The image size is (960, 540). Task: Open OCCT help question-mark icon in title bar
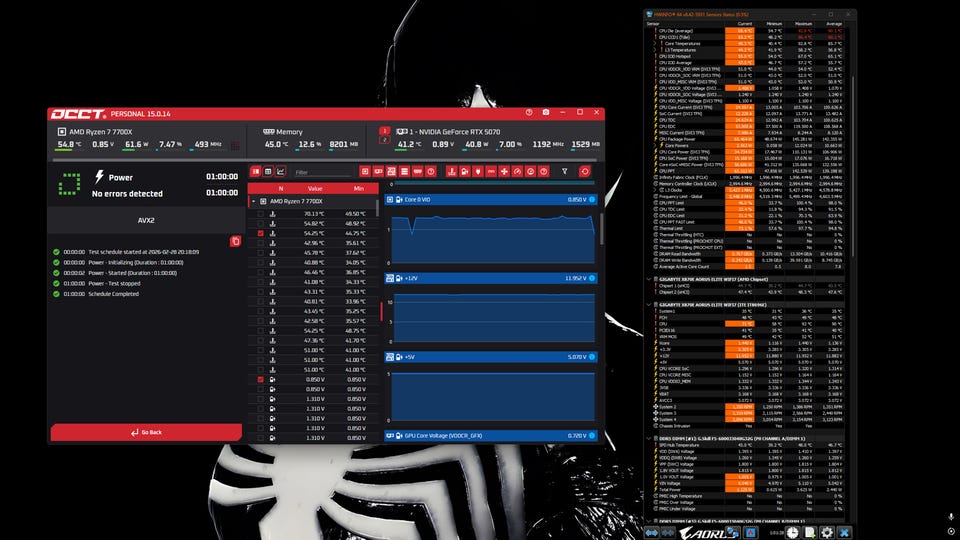[x=529, y=113]
